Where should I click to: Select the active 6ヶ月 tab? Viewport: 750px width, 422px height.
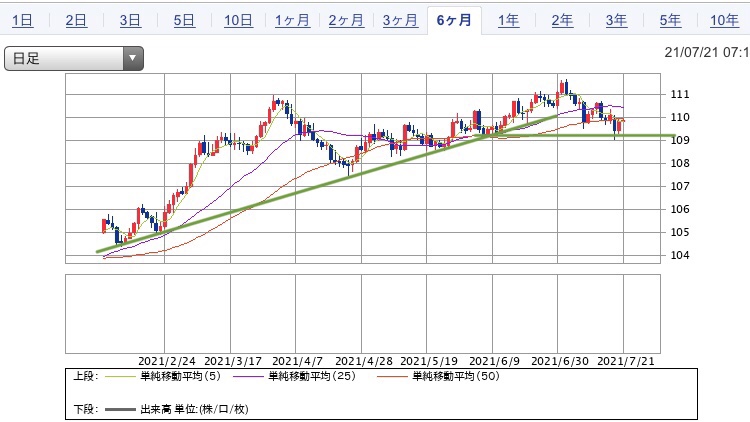point(454,21)
